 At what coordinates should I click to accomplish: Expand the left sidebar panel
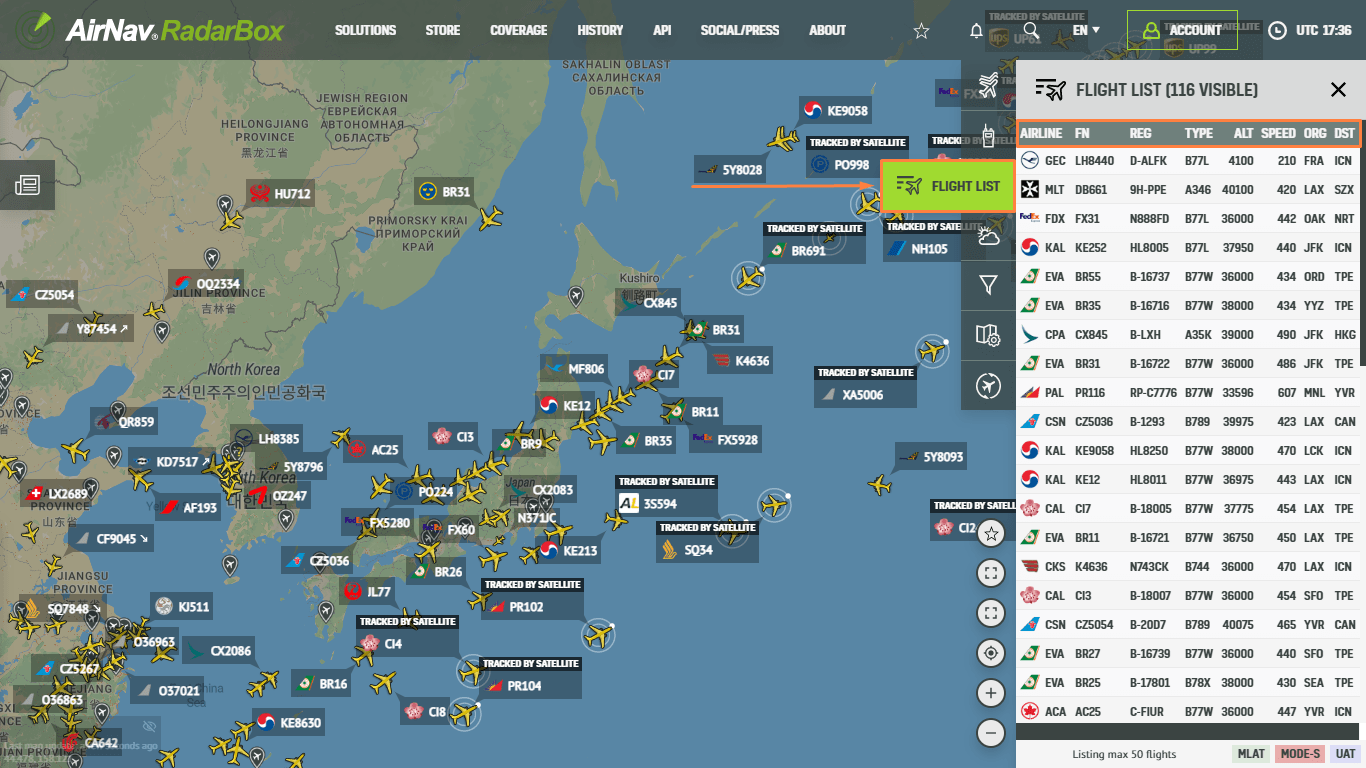27,185
